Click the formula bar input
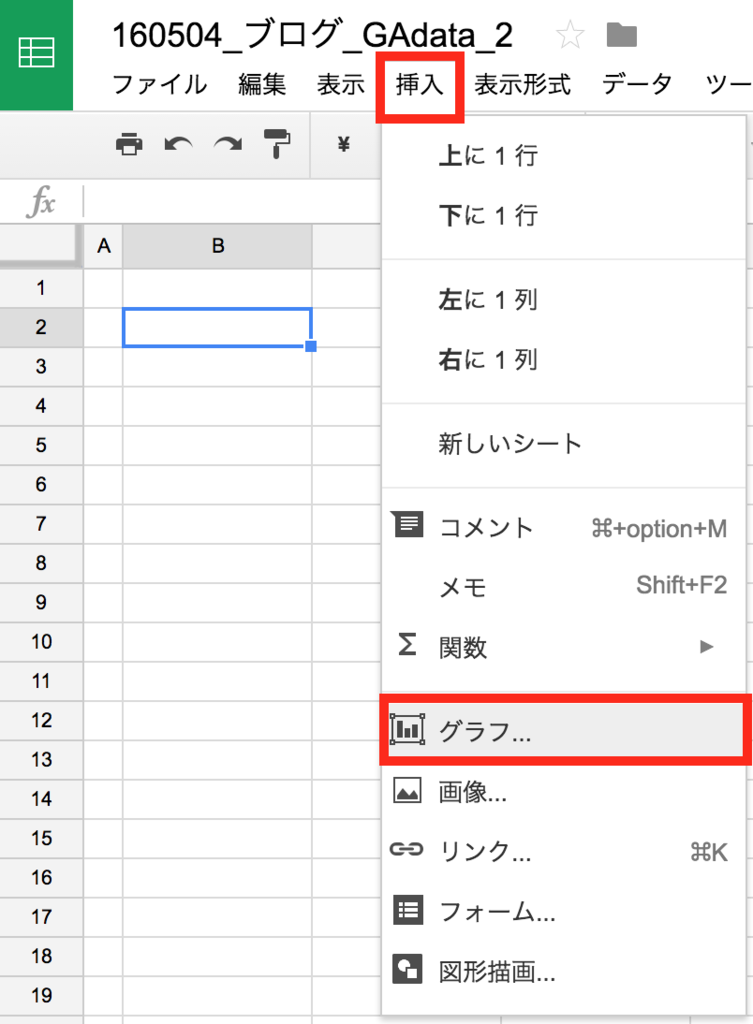Screen dimensions: 753x1024 pos(232,201)
